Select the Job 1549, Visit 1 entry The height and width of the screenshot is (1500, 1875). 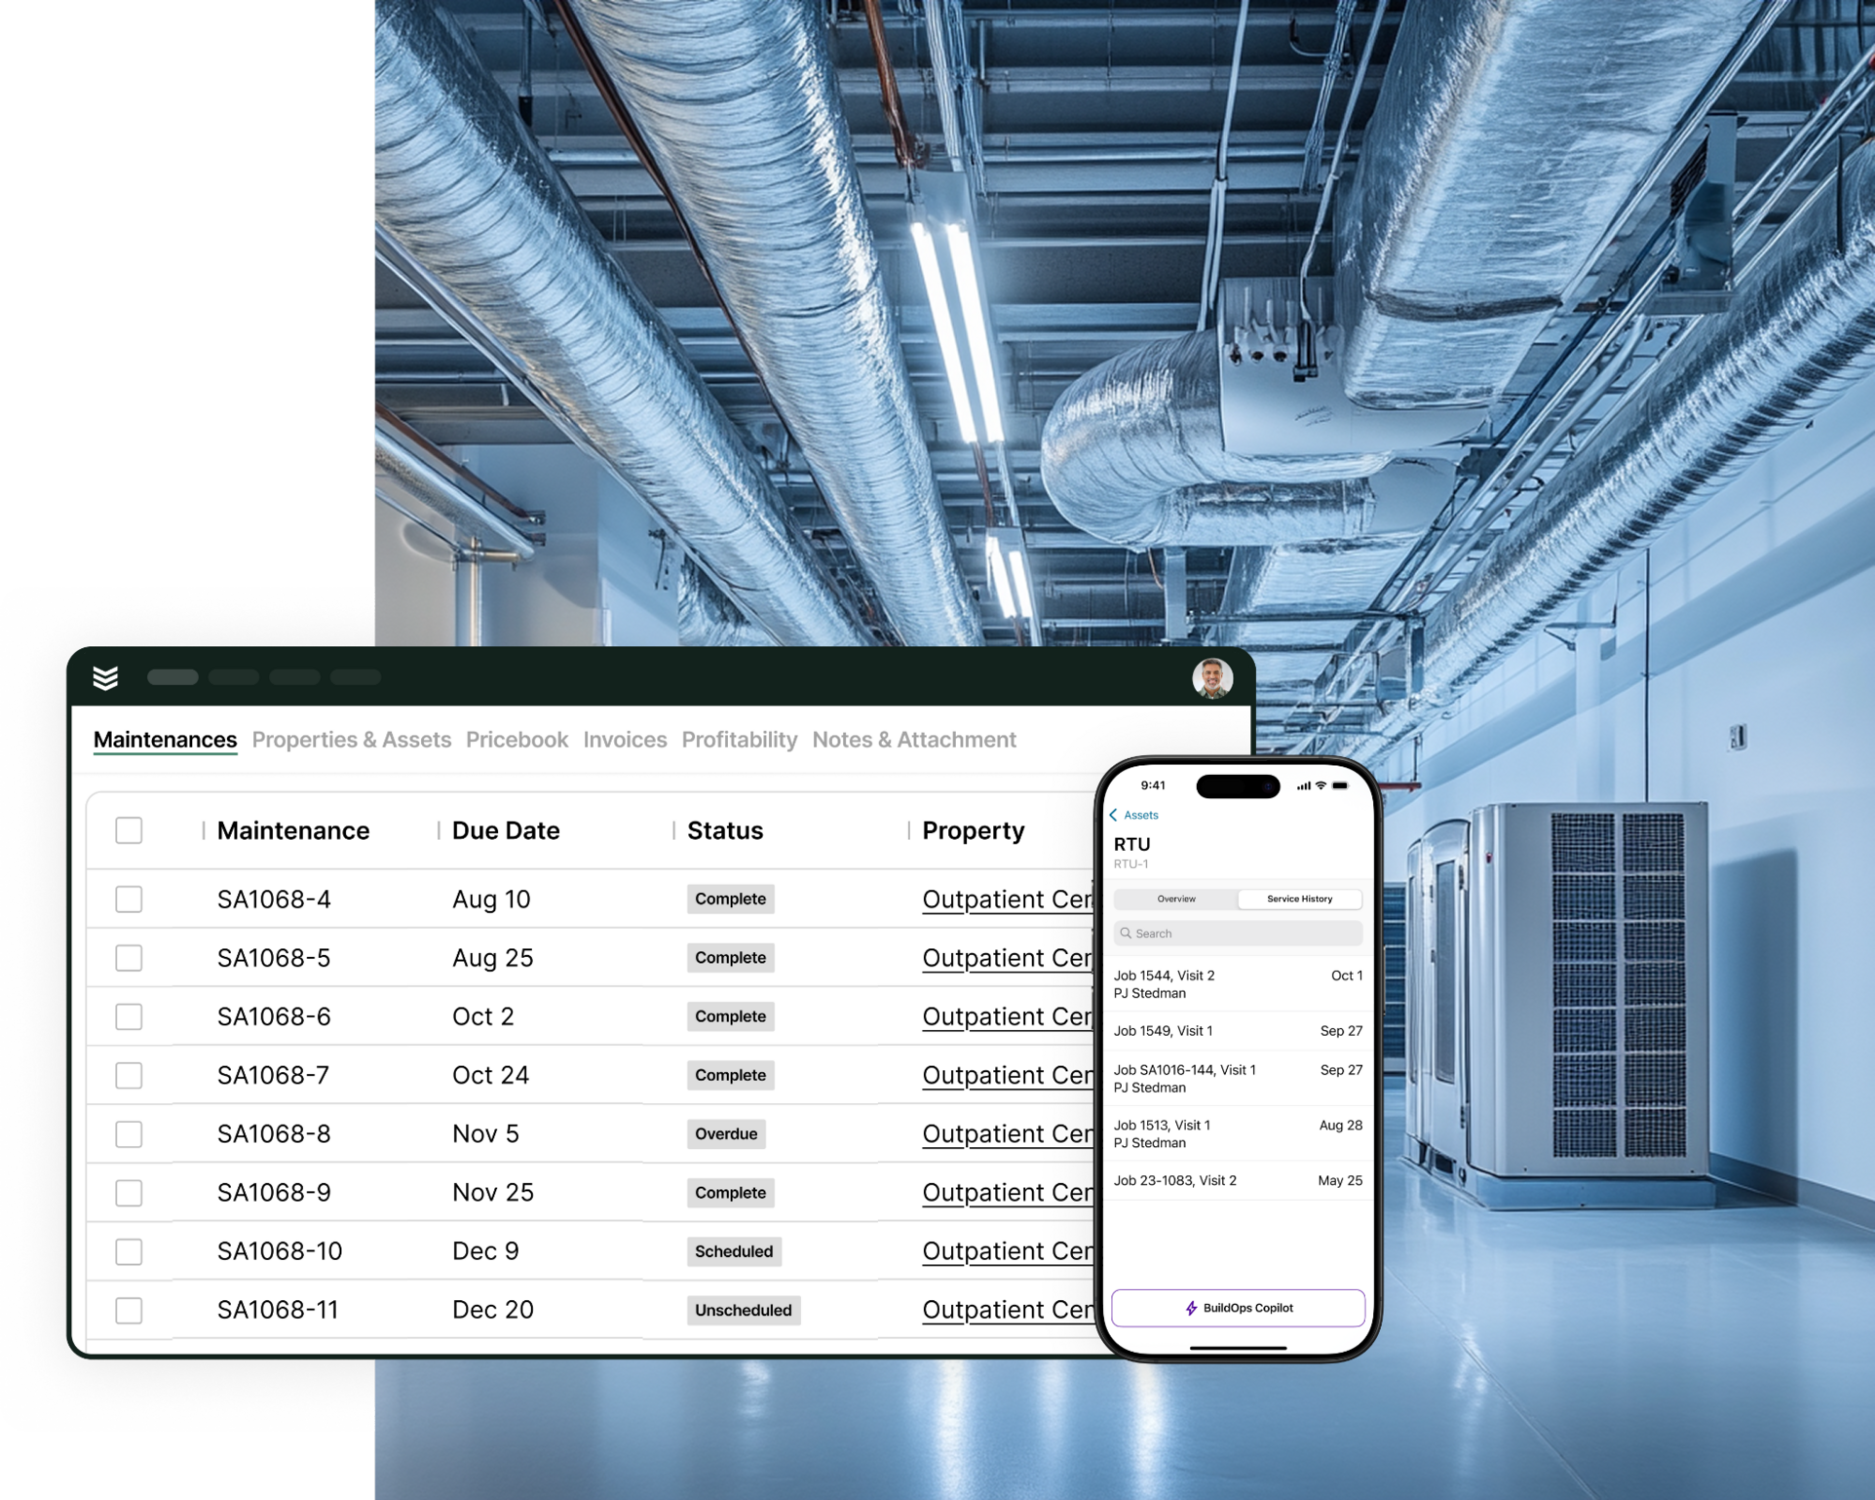click(x=1210, y=1030)
